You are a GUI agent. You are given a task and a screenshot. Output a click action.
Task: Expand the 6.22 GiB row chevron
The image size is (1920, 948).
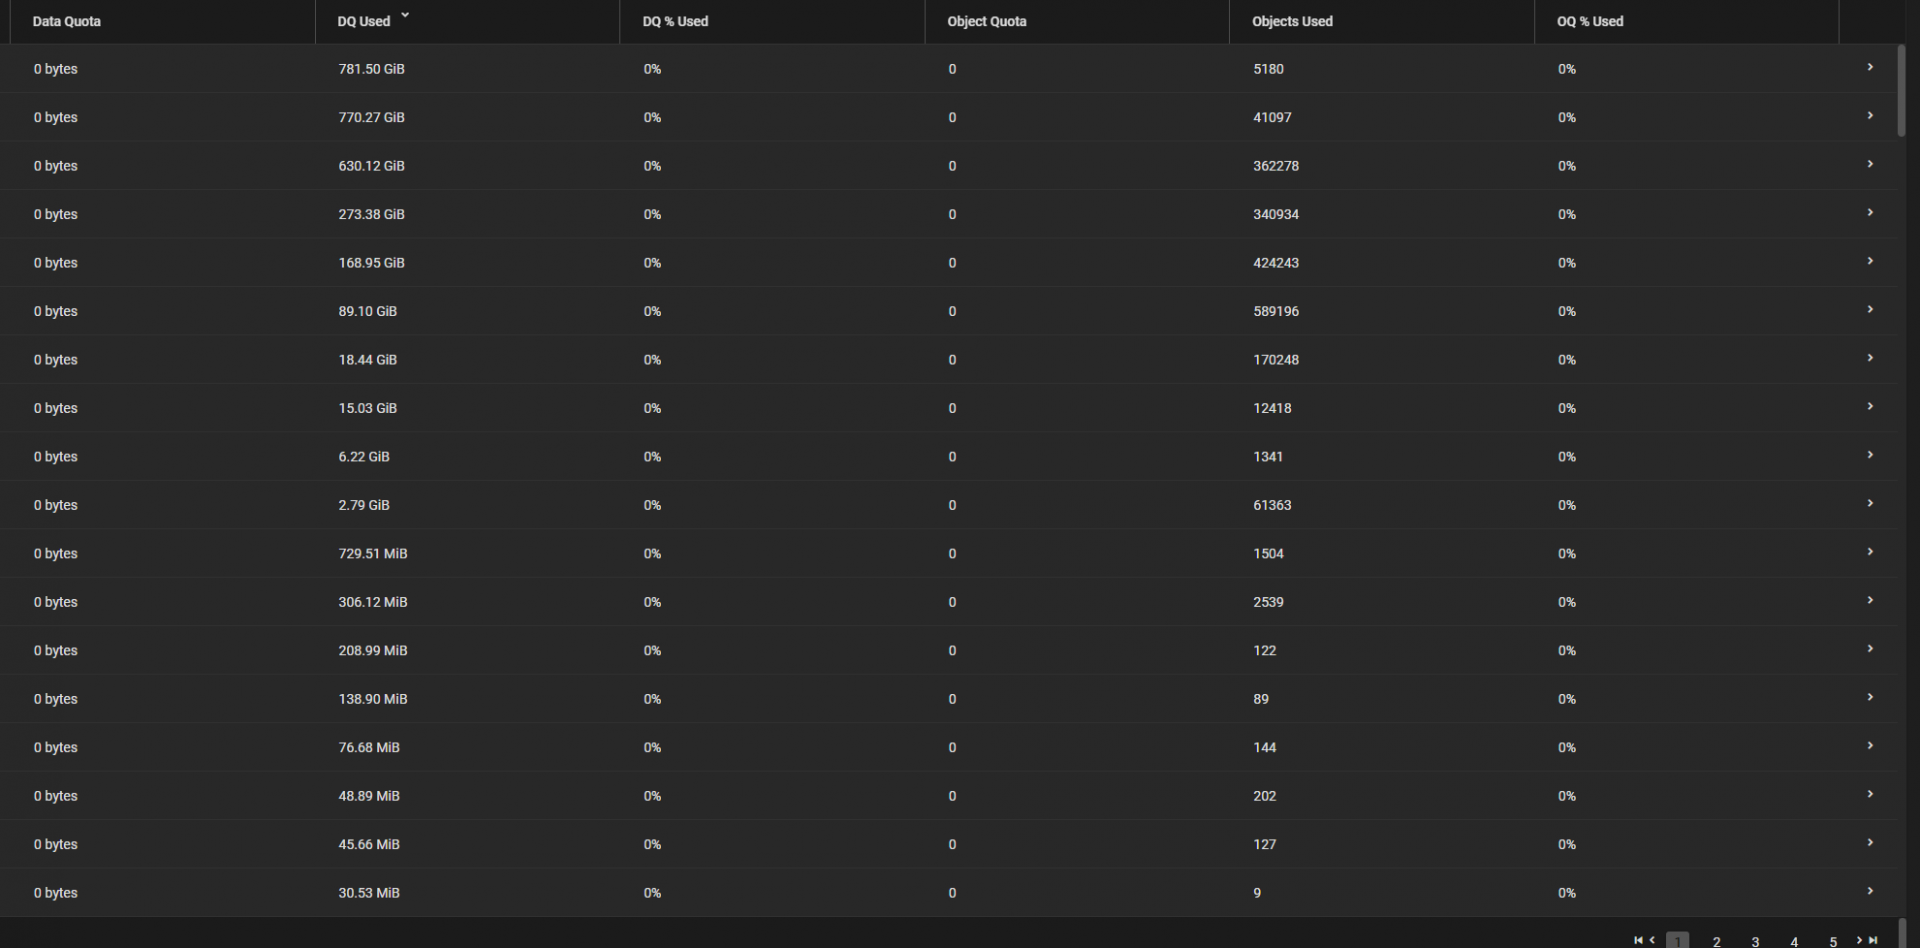(1870, 455)
